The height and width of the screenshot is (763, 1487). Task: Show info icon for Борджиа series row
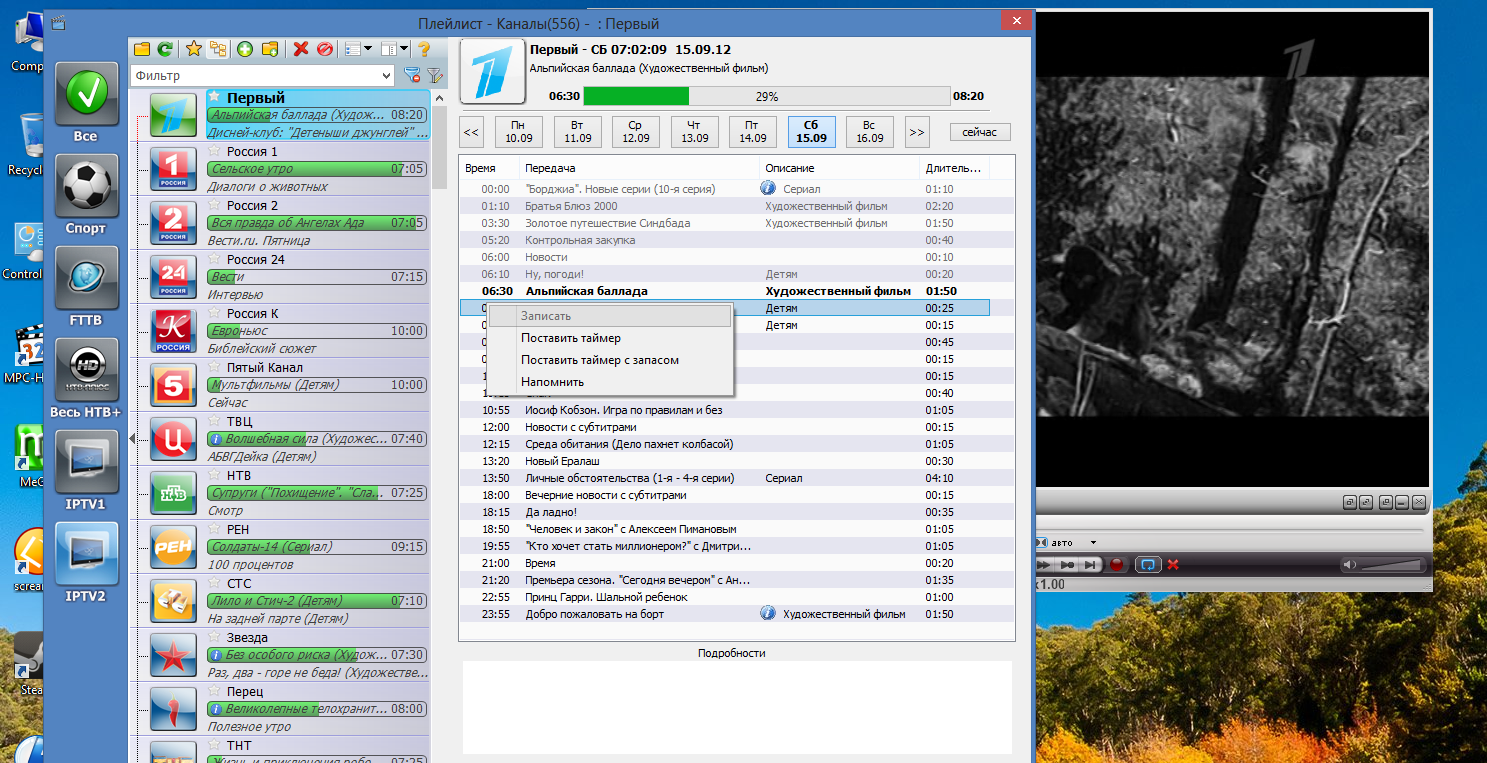pyautogui.click(x=768, y=188)
